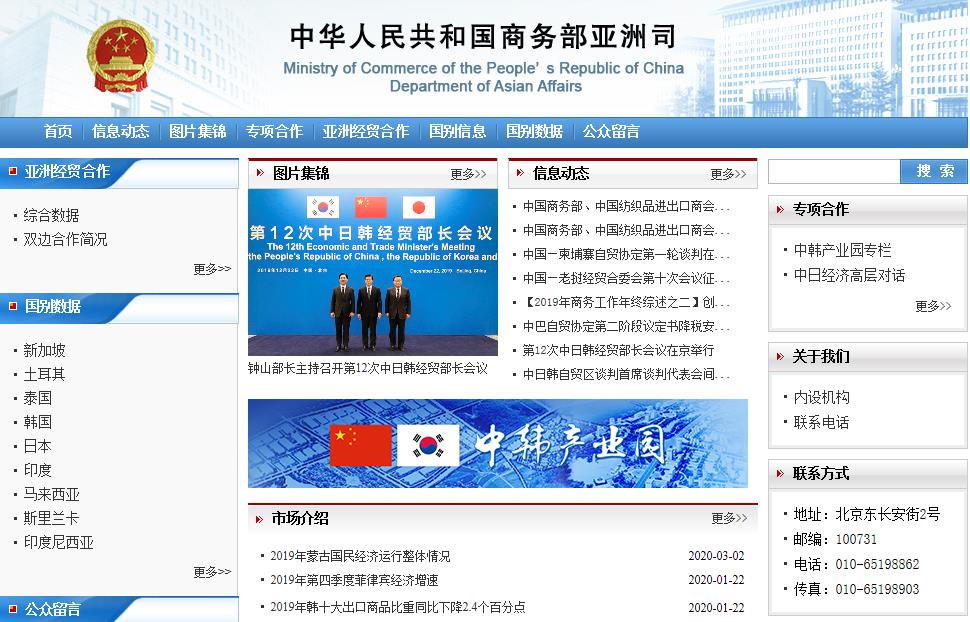Image resolution: width=970 pixels, height=622 pixels.
Task: Open the 首页 home menu item
Action: pyautogui.click(x=58, y=131)
